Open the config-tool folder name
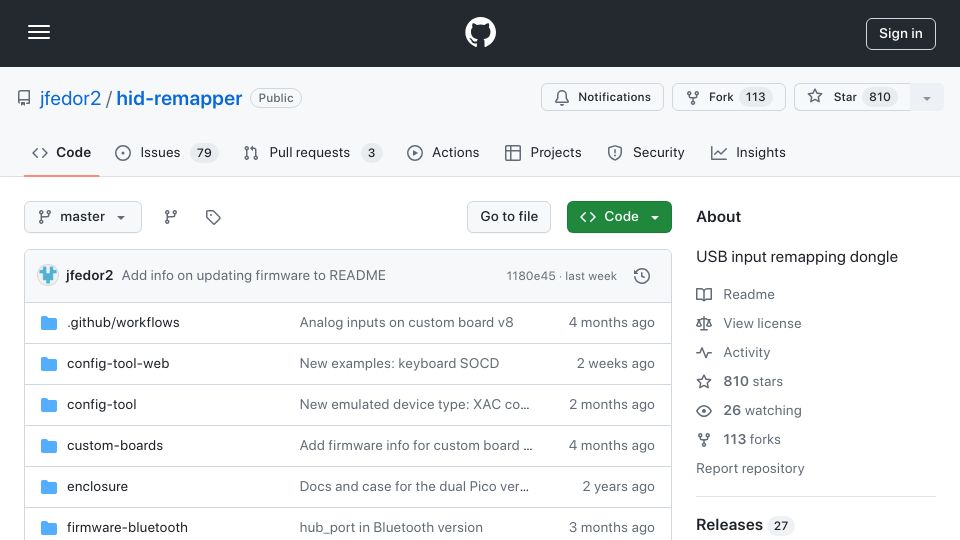This screenshot has width=960, height=540. [x=102, y=405]
